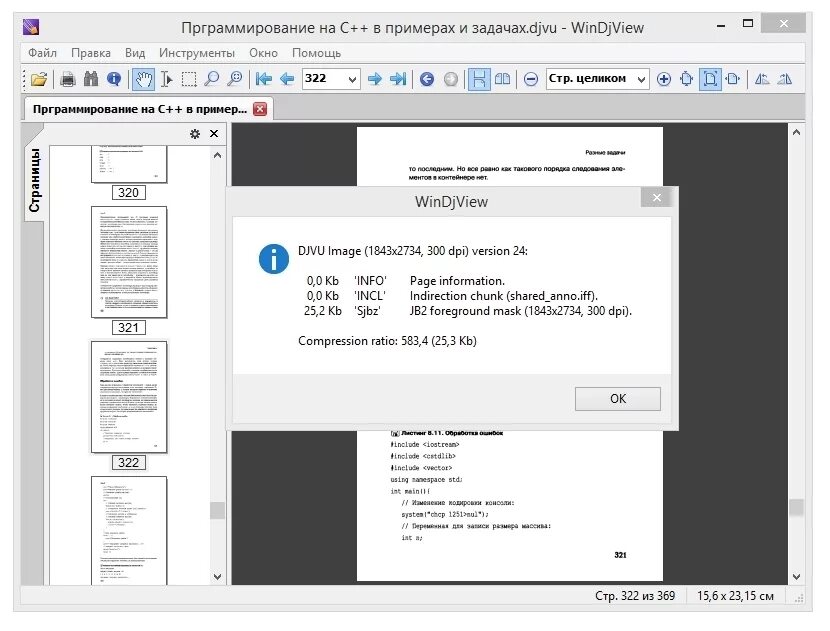Click the WinDjView app icon in title bar
Image resolution: width=830 pixels, height=631 pixels.
[31, 26]
